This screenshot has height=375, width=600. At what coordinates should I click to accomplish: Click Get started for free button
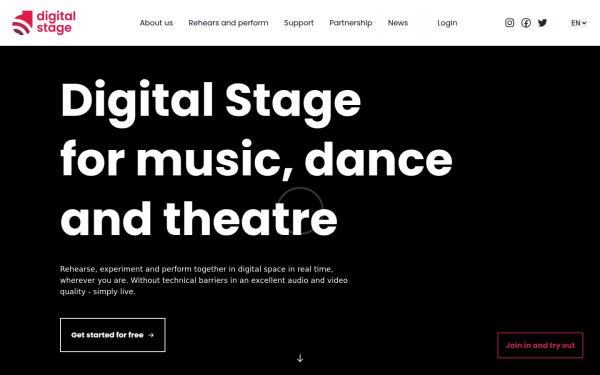112,335
